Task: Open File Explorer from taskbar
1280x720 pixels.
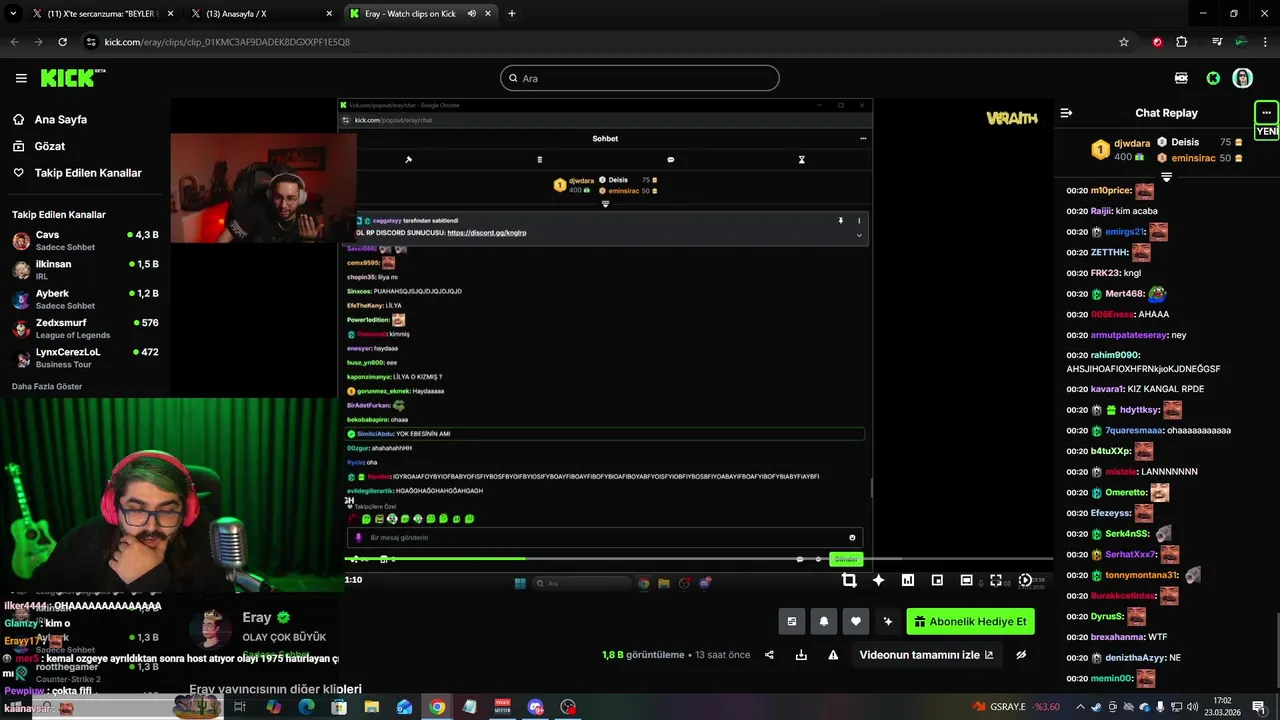Action: [x=371, y=707]
